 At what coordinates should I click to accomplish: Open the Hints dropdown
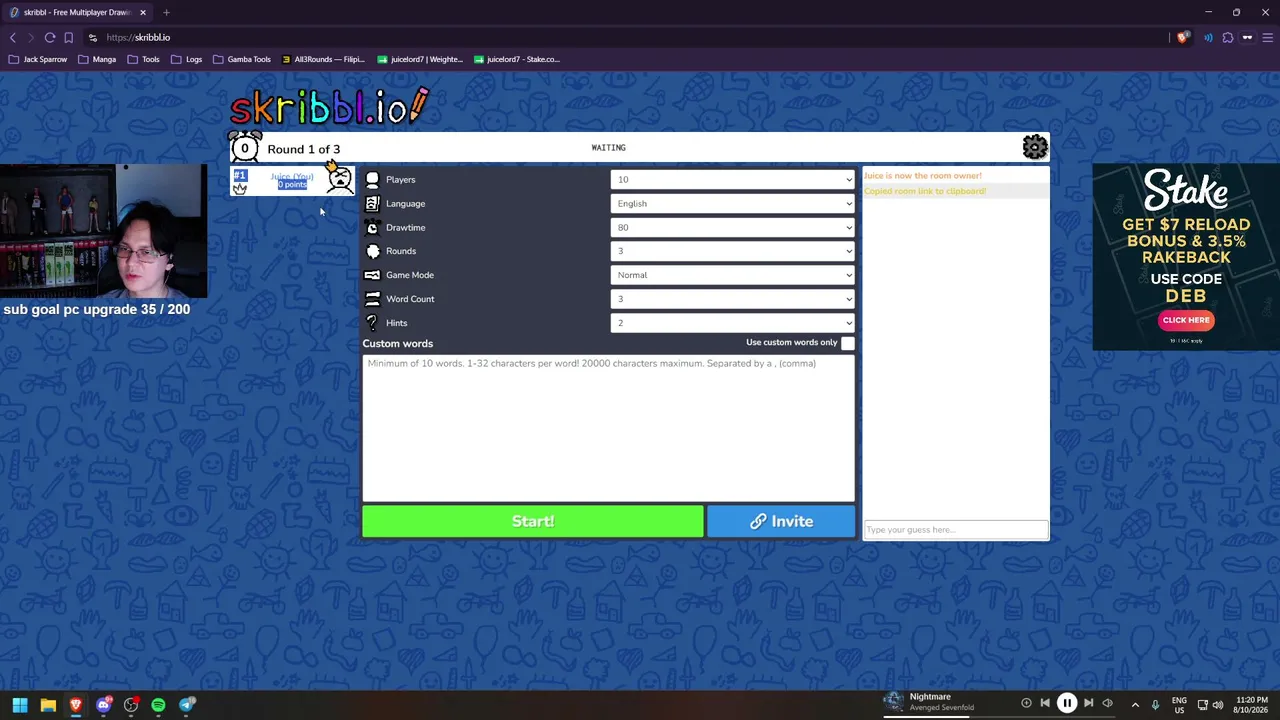pos(733,323)
